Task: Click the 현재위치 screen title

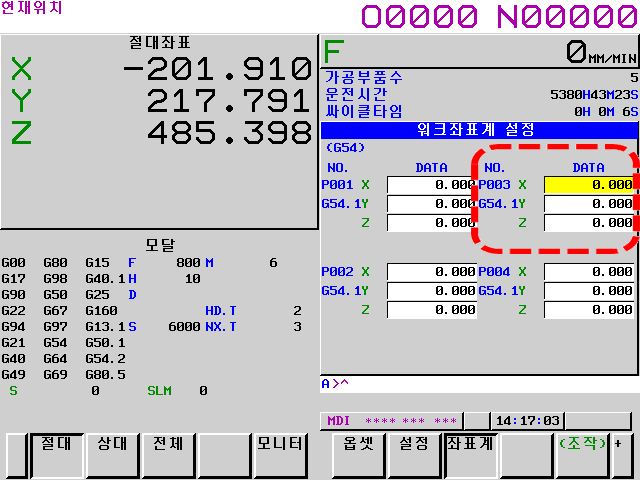Action: point(31,8)
